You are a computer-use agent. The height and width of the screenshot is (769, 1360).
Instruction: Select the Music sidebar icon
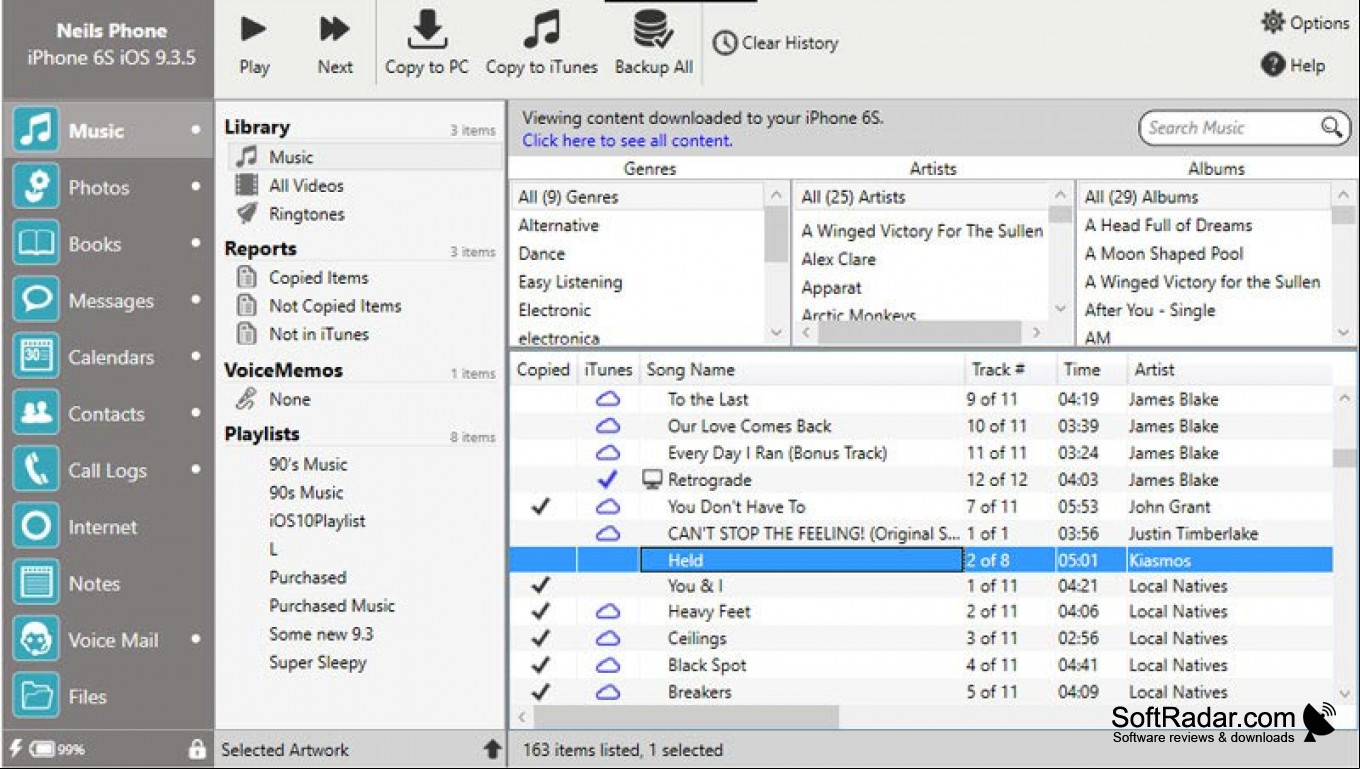pos(36,131)
